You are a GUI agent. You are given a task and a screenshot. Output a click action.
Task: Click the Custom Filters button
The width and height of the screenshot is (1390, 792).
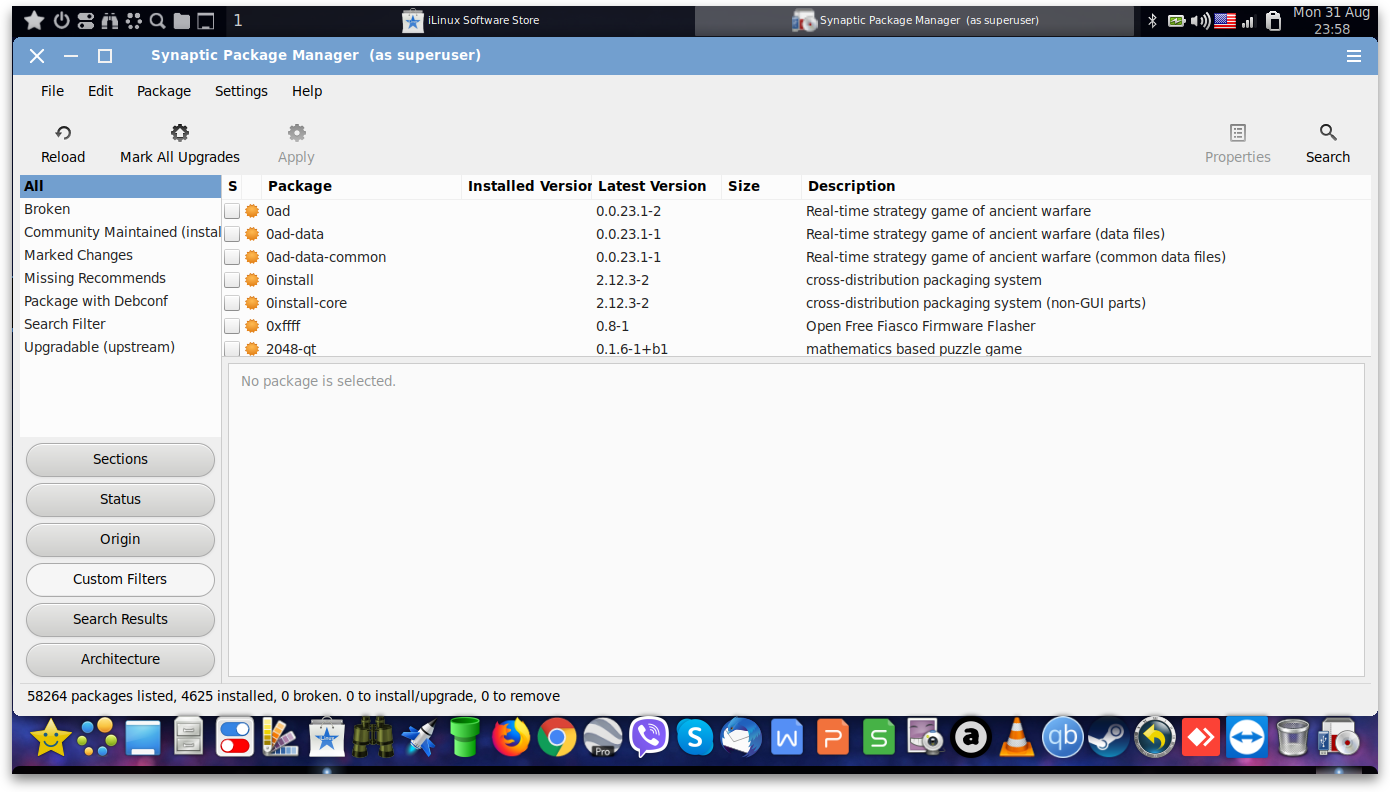[120, 579]
